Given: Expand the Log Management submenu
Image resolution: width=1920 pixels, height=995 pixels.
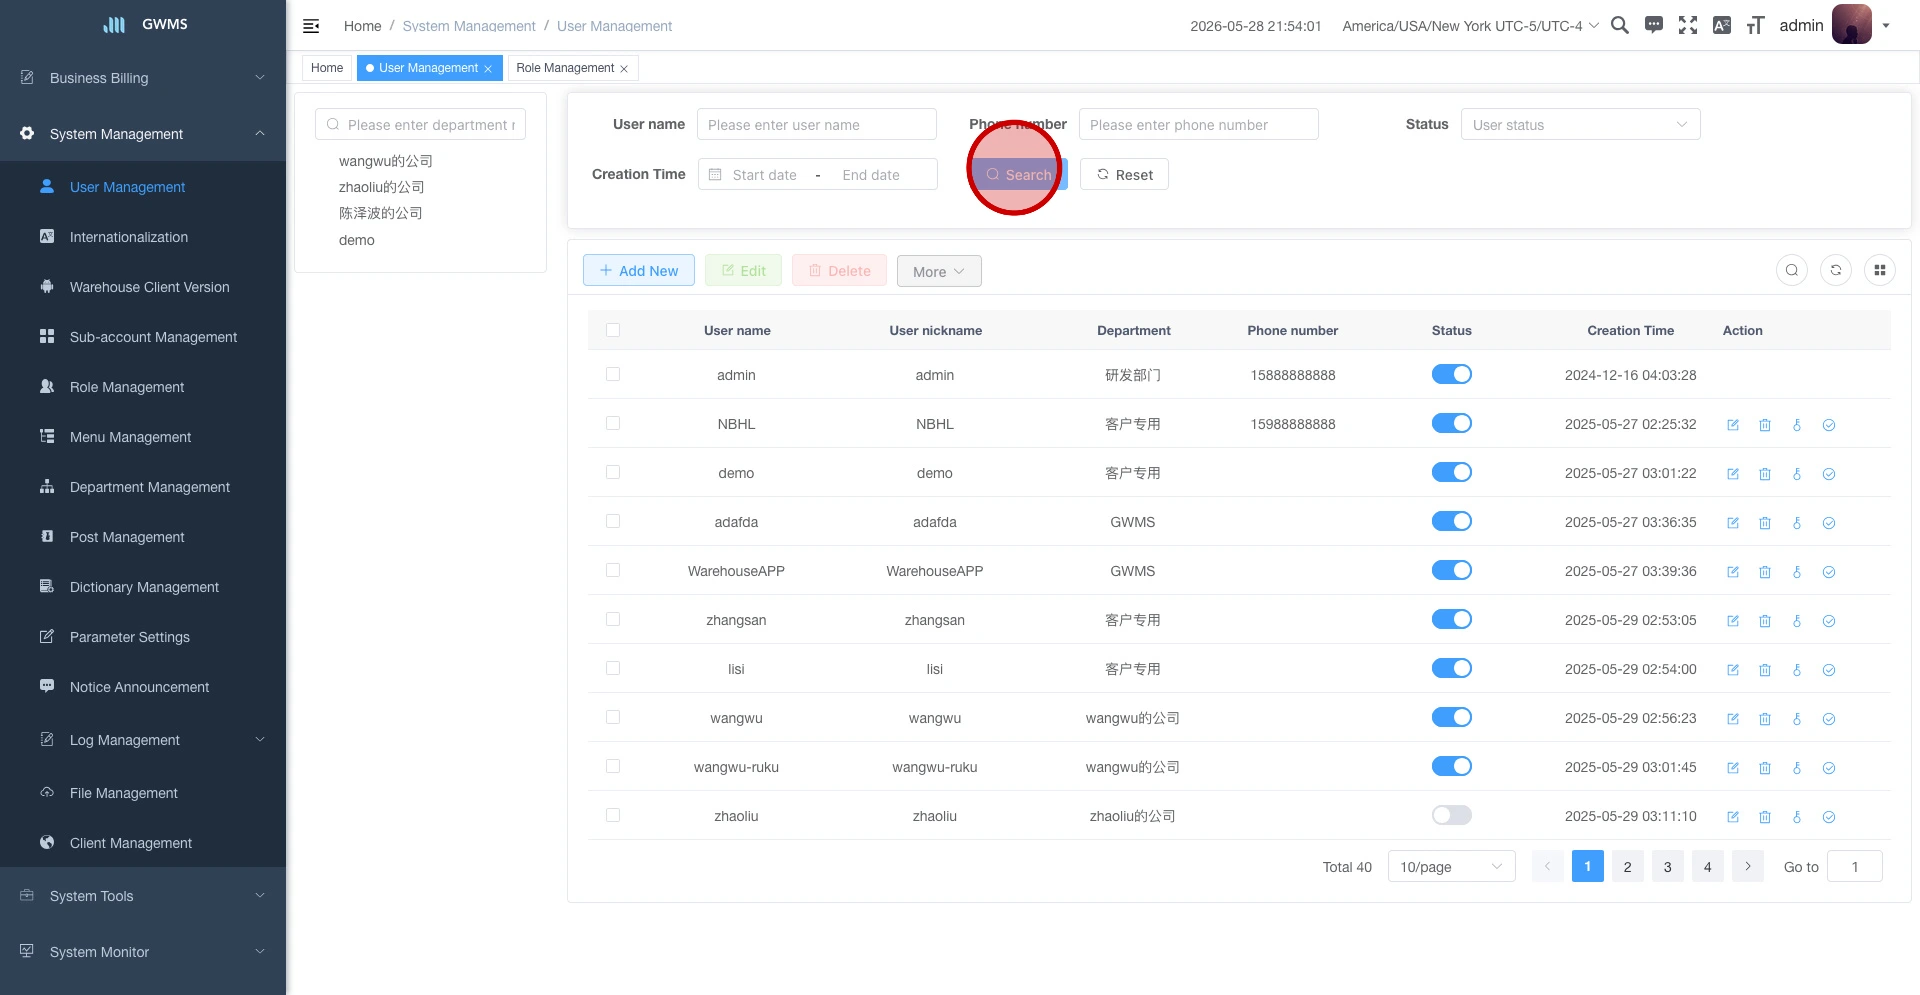Looking at the screenshot, I should coord(143,740).
